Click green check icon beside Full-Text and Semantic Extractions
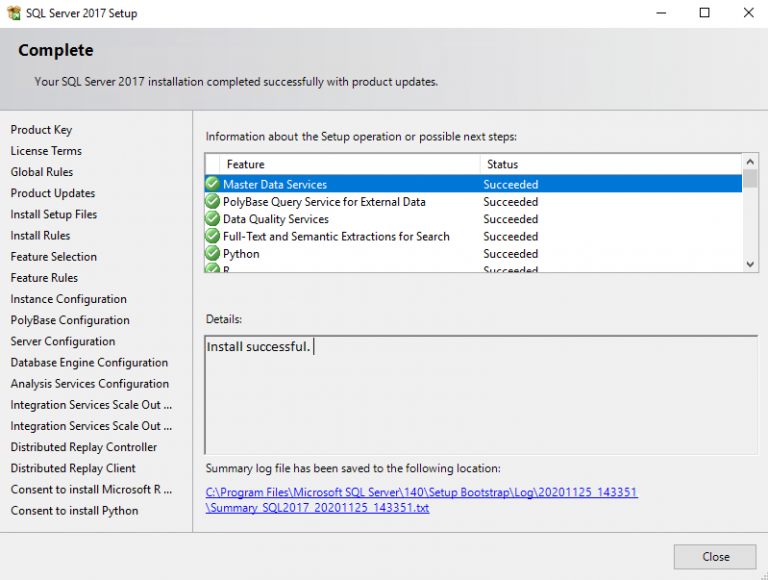 213,236
